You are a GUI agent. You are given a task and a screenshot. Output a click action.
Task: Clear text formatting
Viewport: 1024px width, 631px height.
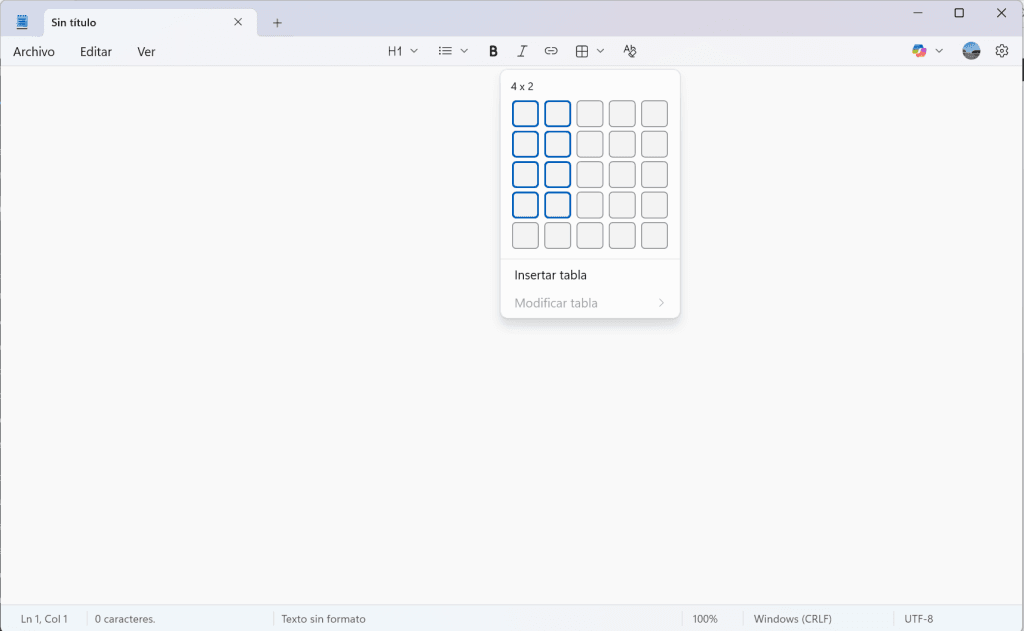pyautogui.click(x=630, y=50)
